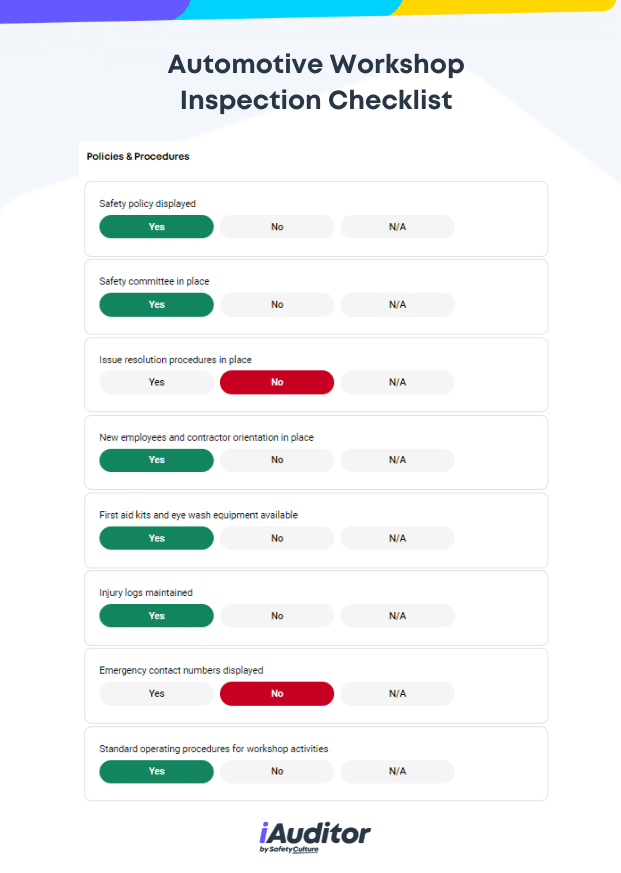Click the iAuditor logo at page bottom
This screenshot has width=621, height=873.
click(x=315, y=837)
